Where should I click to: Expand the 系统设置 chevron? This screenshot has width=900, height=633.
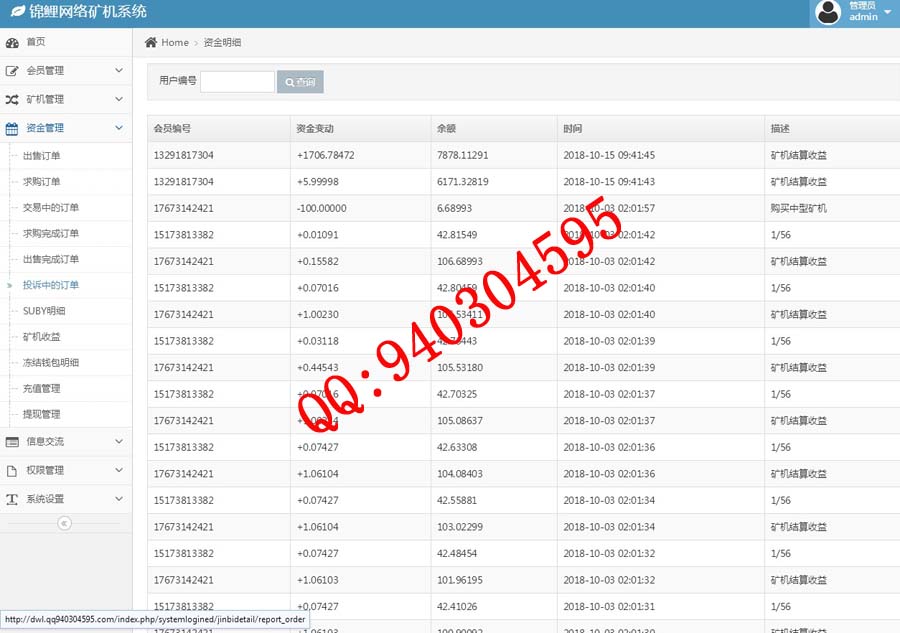119,499
